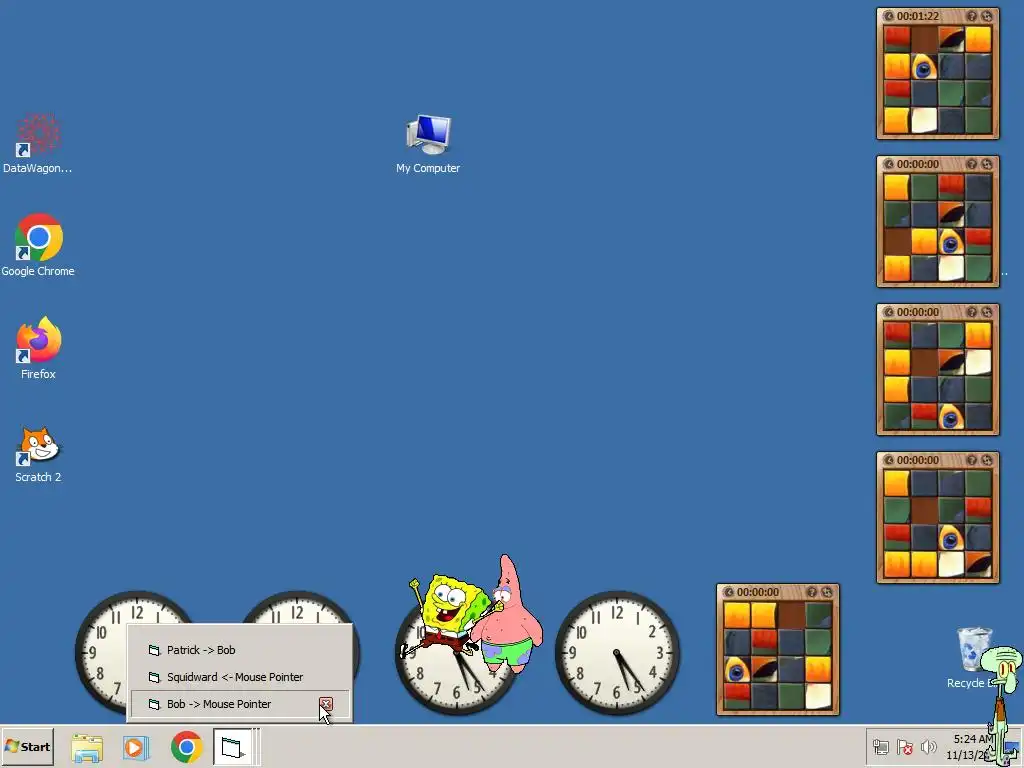The height and width of the screenshot is (768, 1024).
Task: Shuffle the fourth puzzle gadget in right column
Action: point(987,460)
